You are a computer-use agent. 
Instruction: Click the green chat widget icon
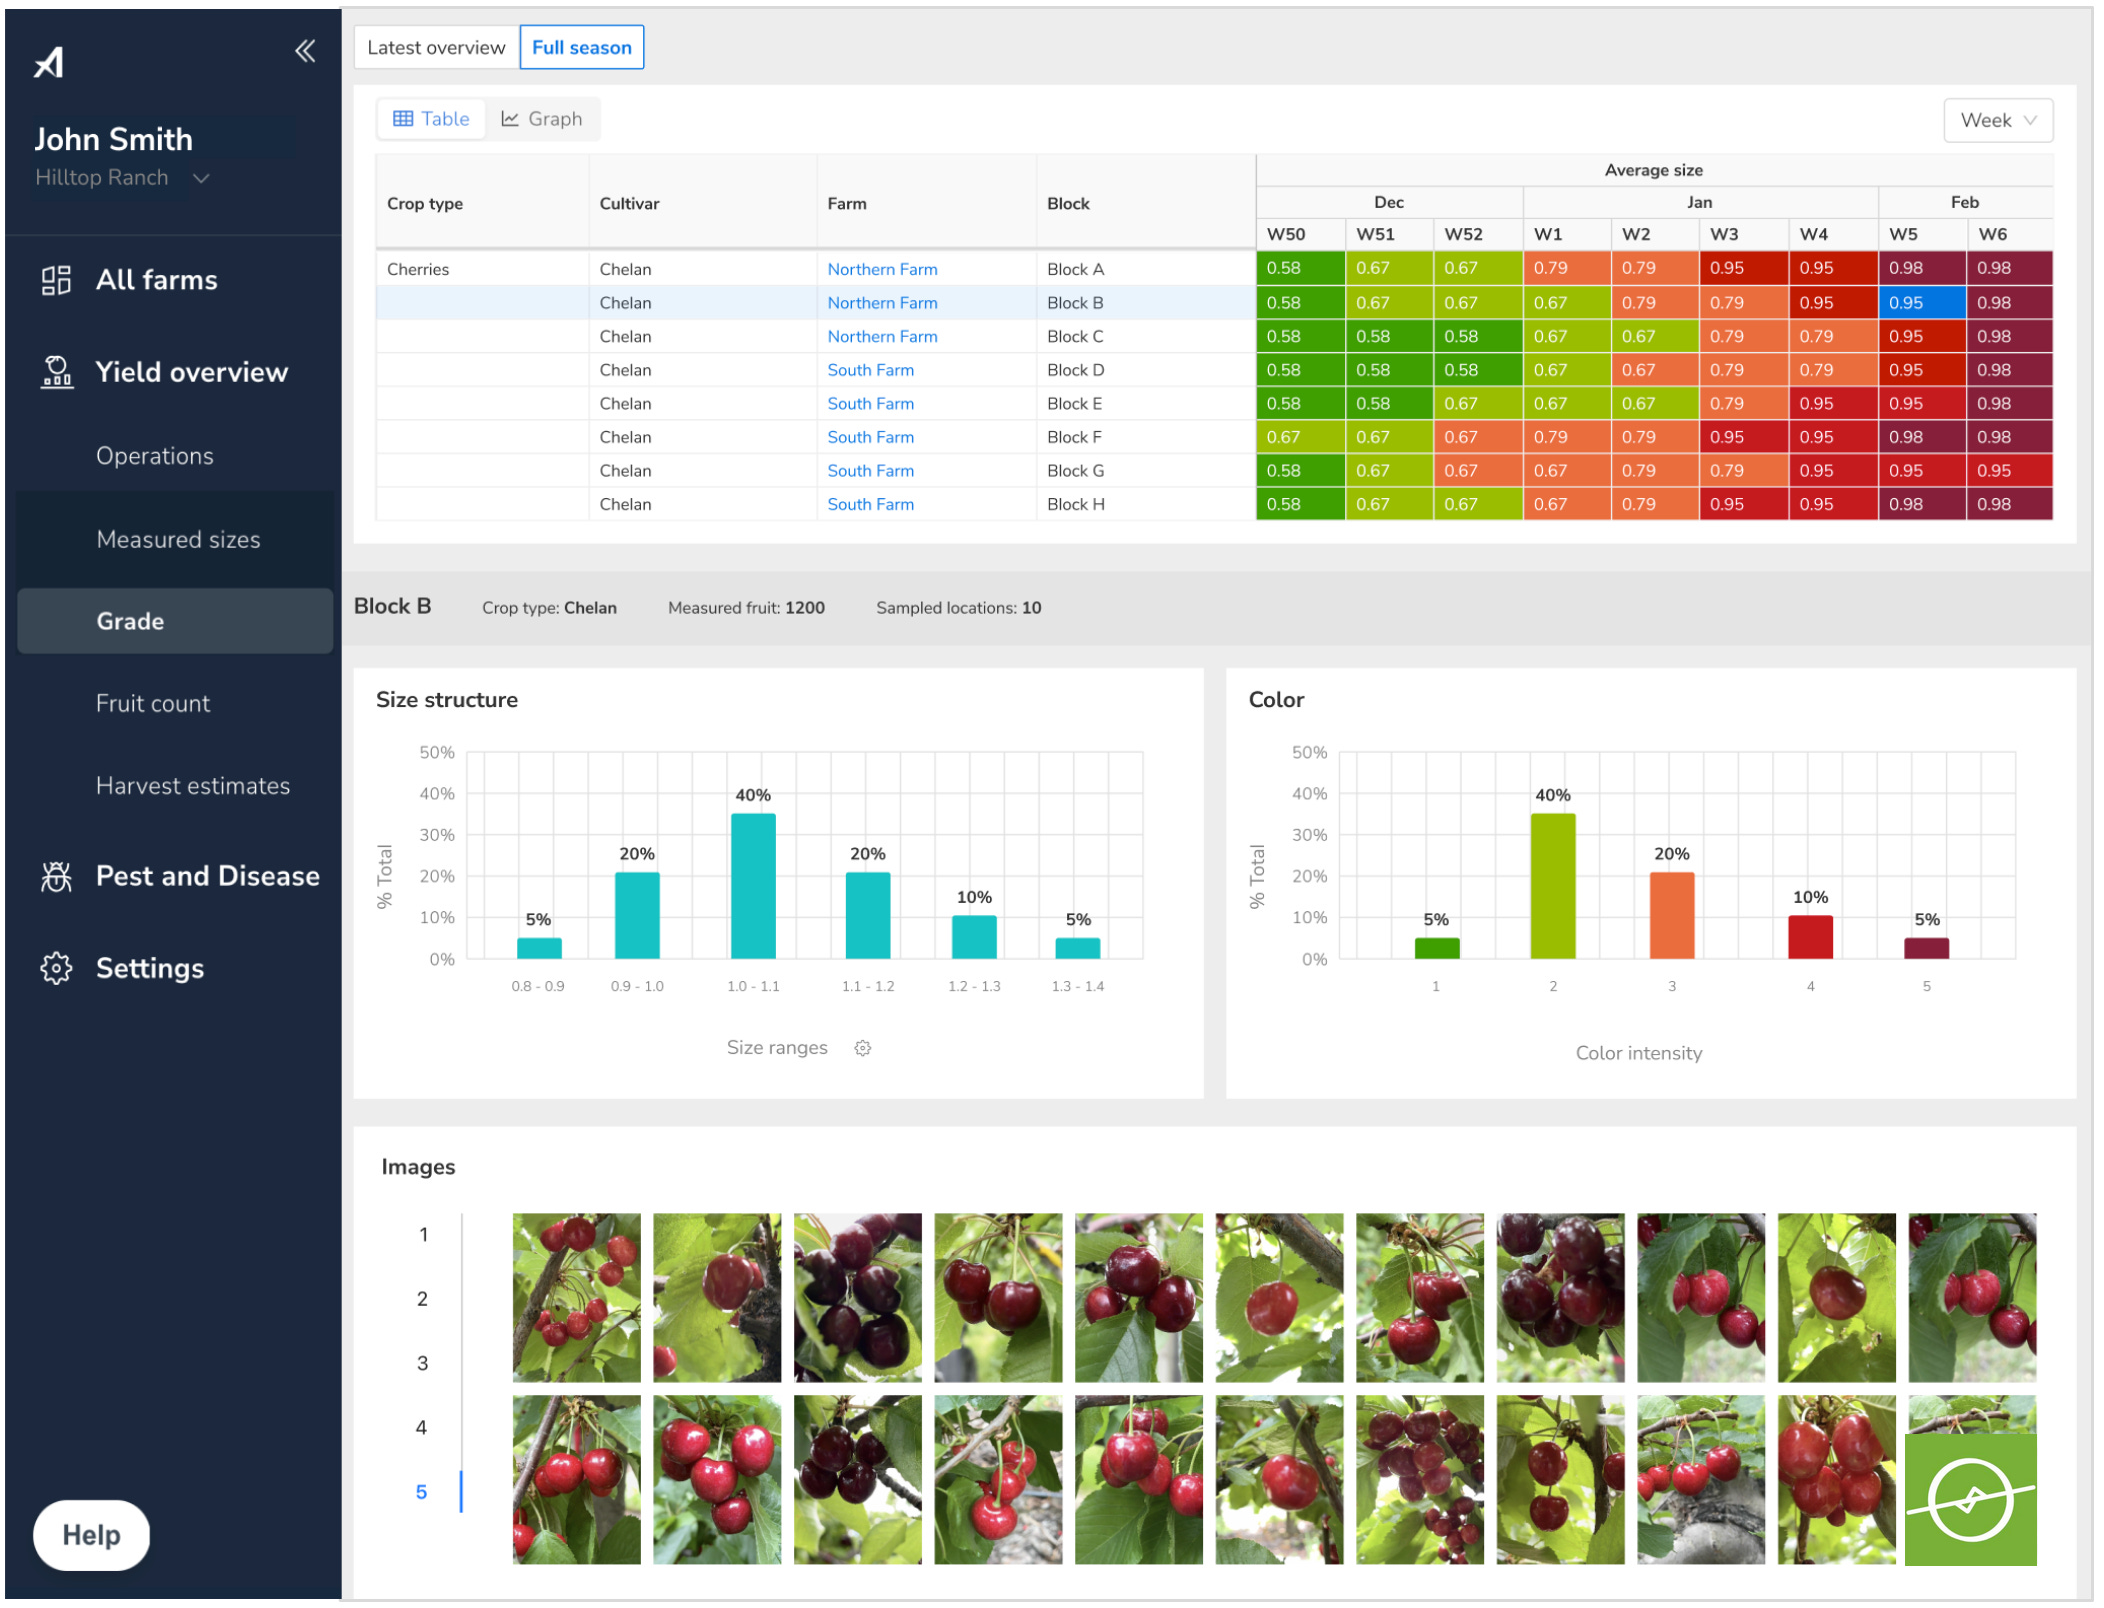point(1970,1499)
